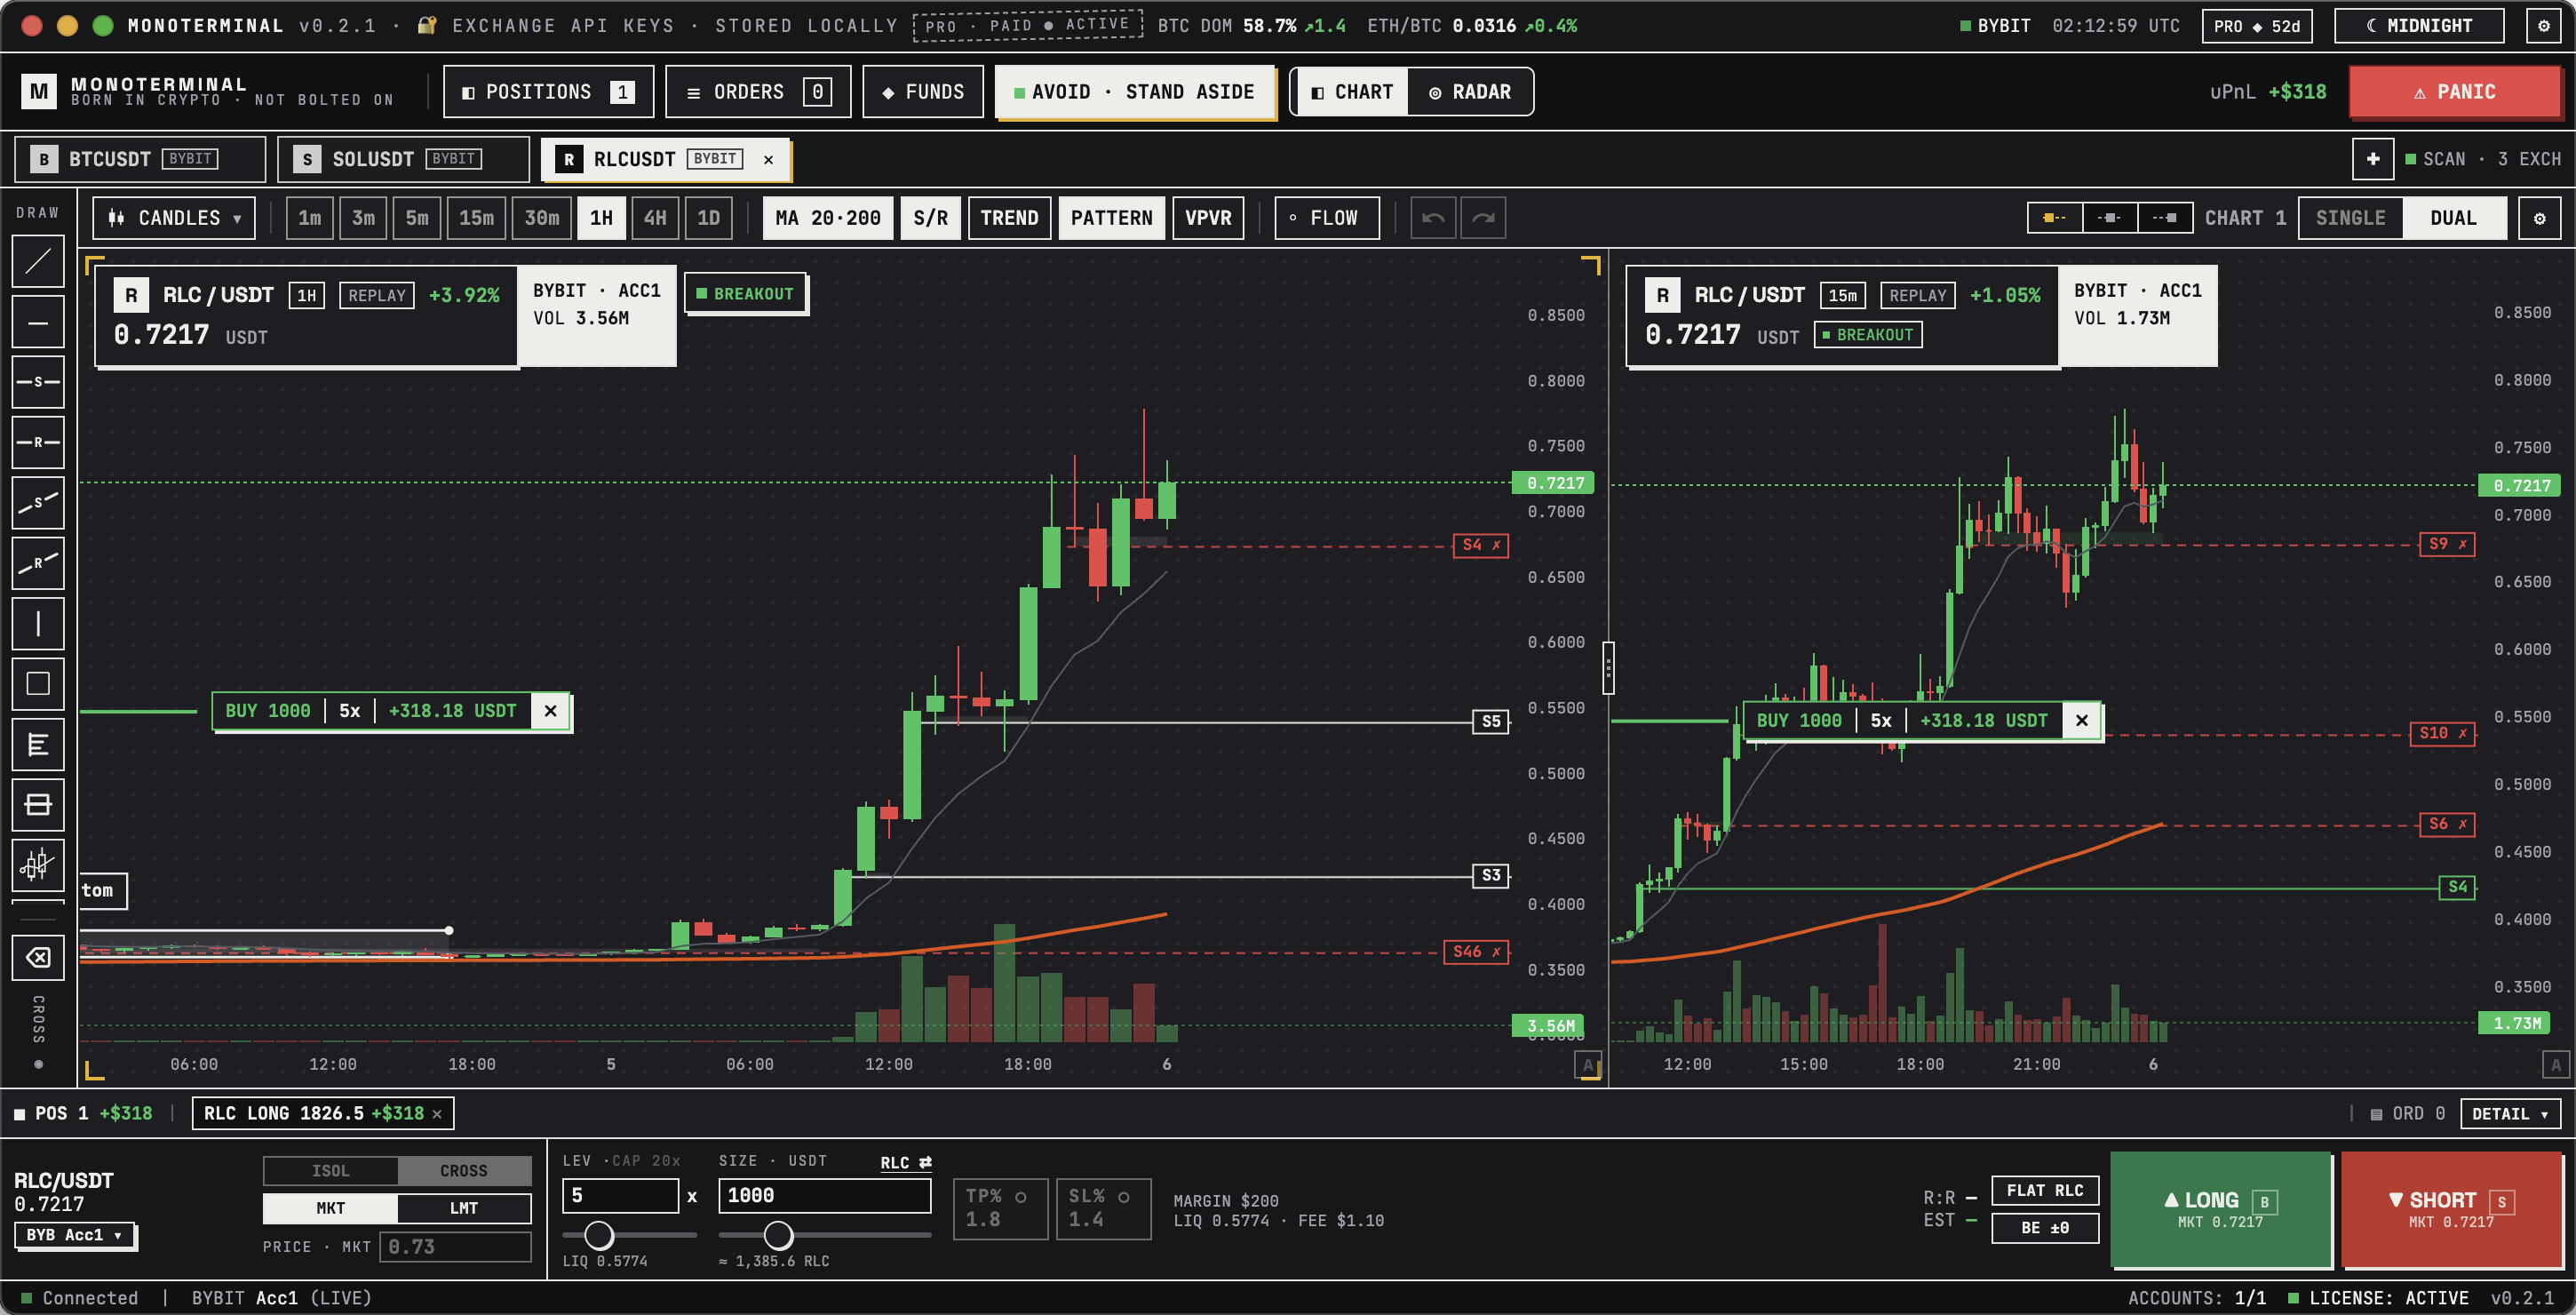
Task: Click the SIZE input field showing 1000
Action: pos(825,1195)
